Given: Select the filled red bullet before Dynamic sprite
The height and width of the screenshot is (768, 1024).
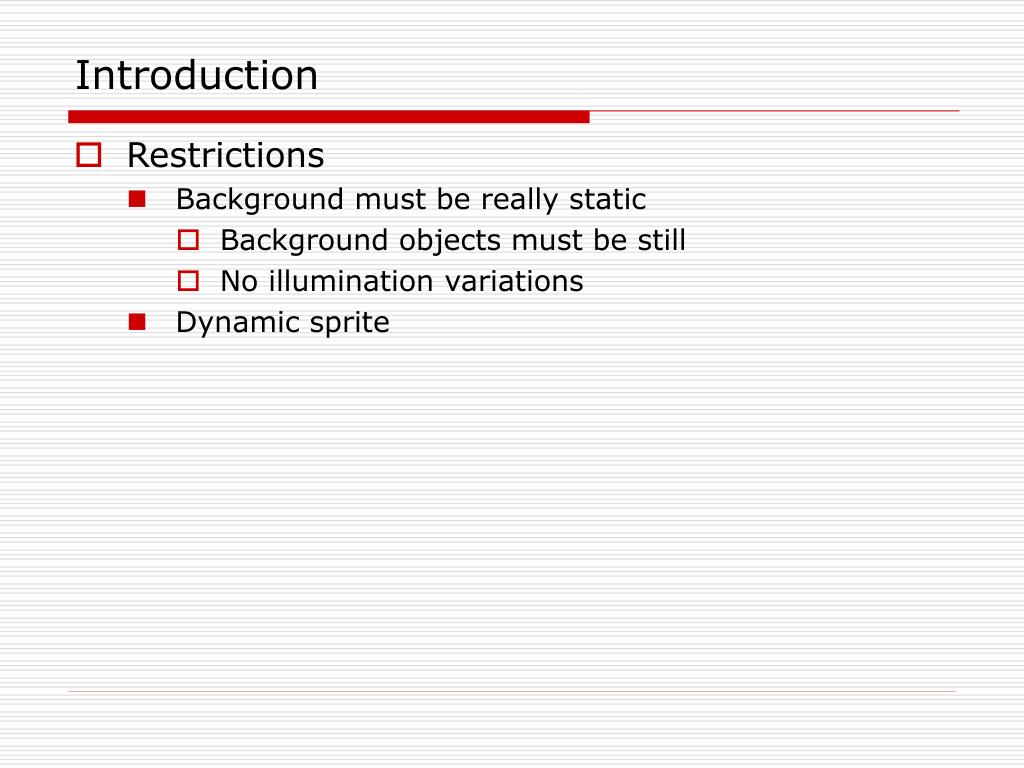Looking at the screenshot, I should coord(137,322).
